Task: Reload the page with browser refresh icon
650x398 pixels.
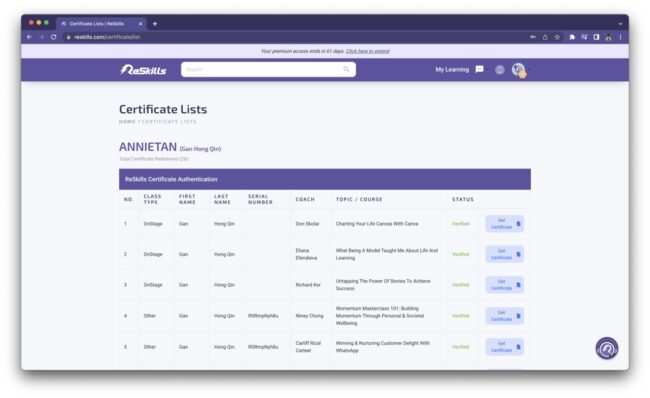Action: (x=53, y=37)
